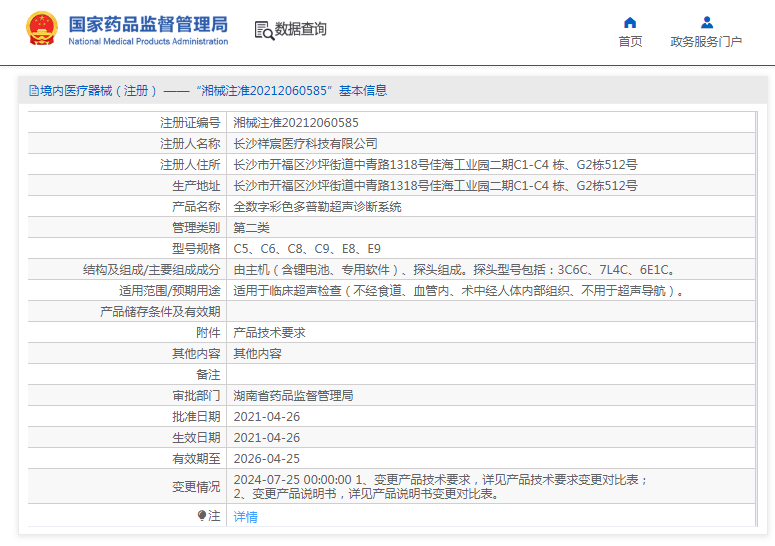Click the data query magnifier icon
Viewport: 775px width, 546px height.
[264, 30]
